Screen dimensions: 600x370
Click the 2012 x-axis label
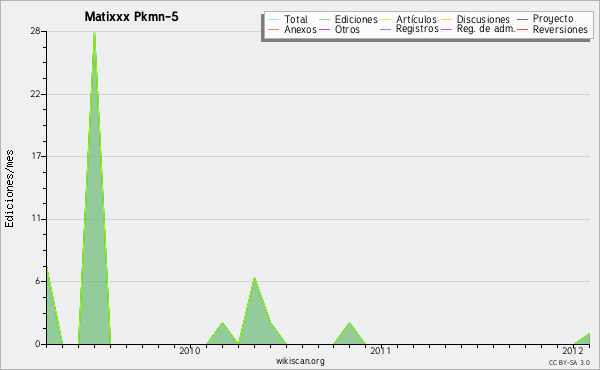pyautogui.click(x=572, y=350)
